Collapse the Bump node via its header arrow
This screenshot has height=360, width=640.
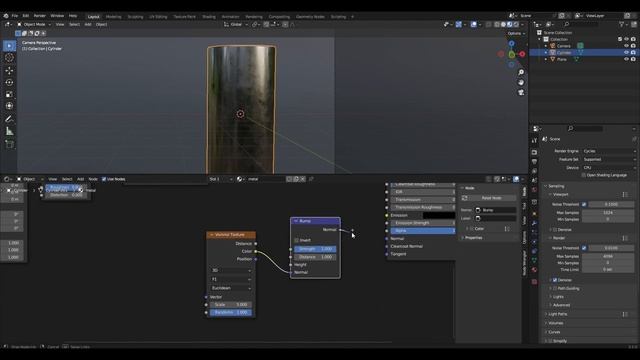[296, 221]
